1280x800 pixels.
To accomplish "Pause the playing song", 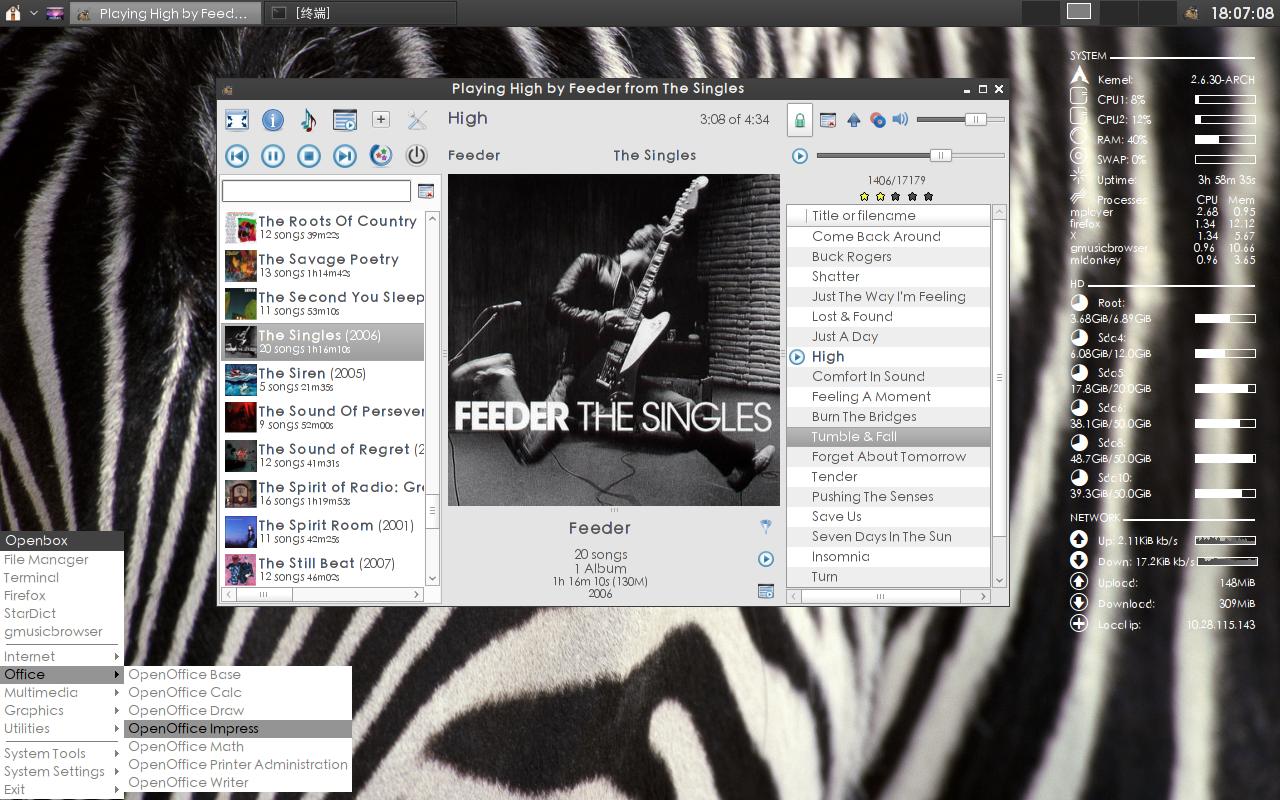I will (272, 156).
